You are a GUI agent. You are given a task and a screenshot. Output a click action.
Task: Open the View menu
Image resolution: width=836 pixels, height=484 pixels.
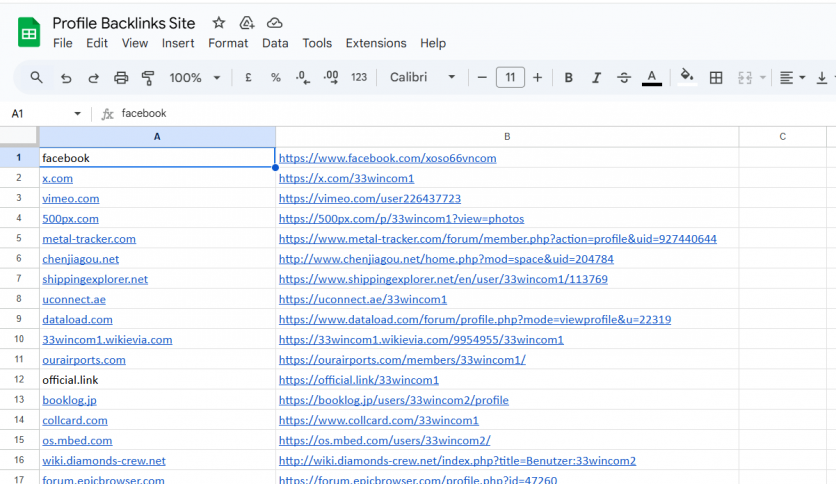tap(134, 43)
